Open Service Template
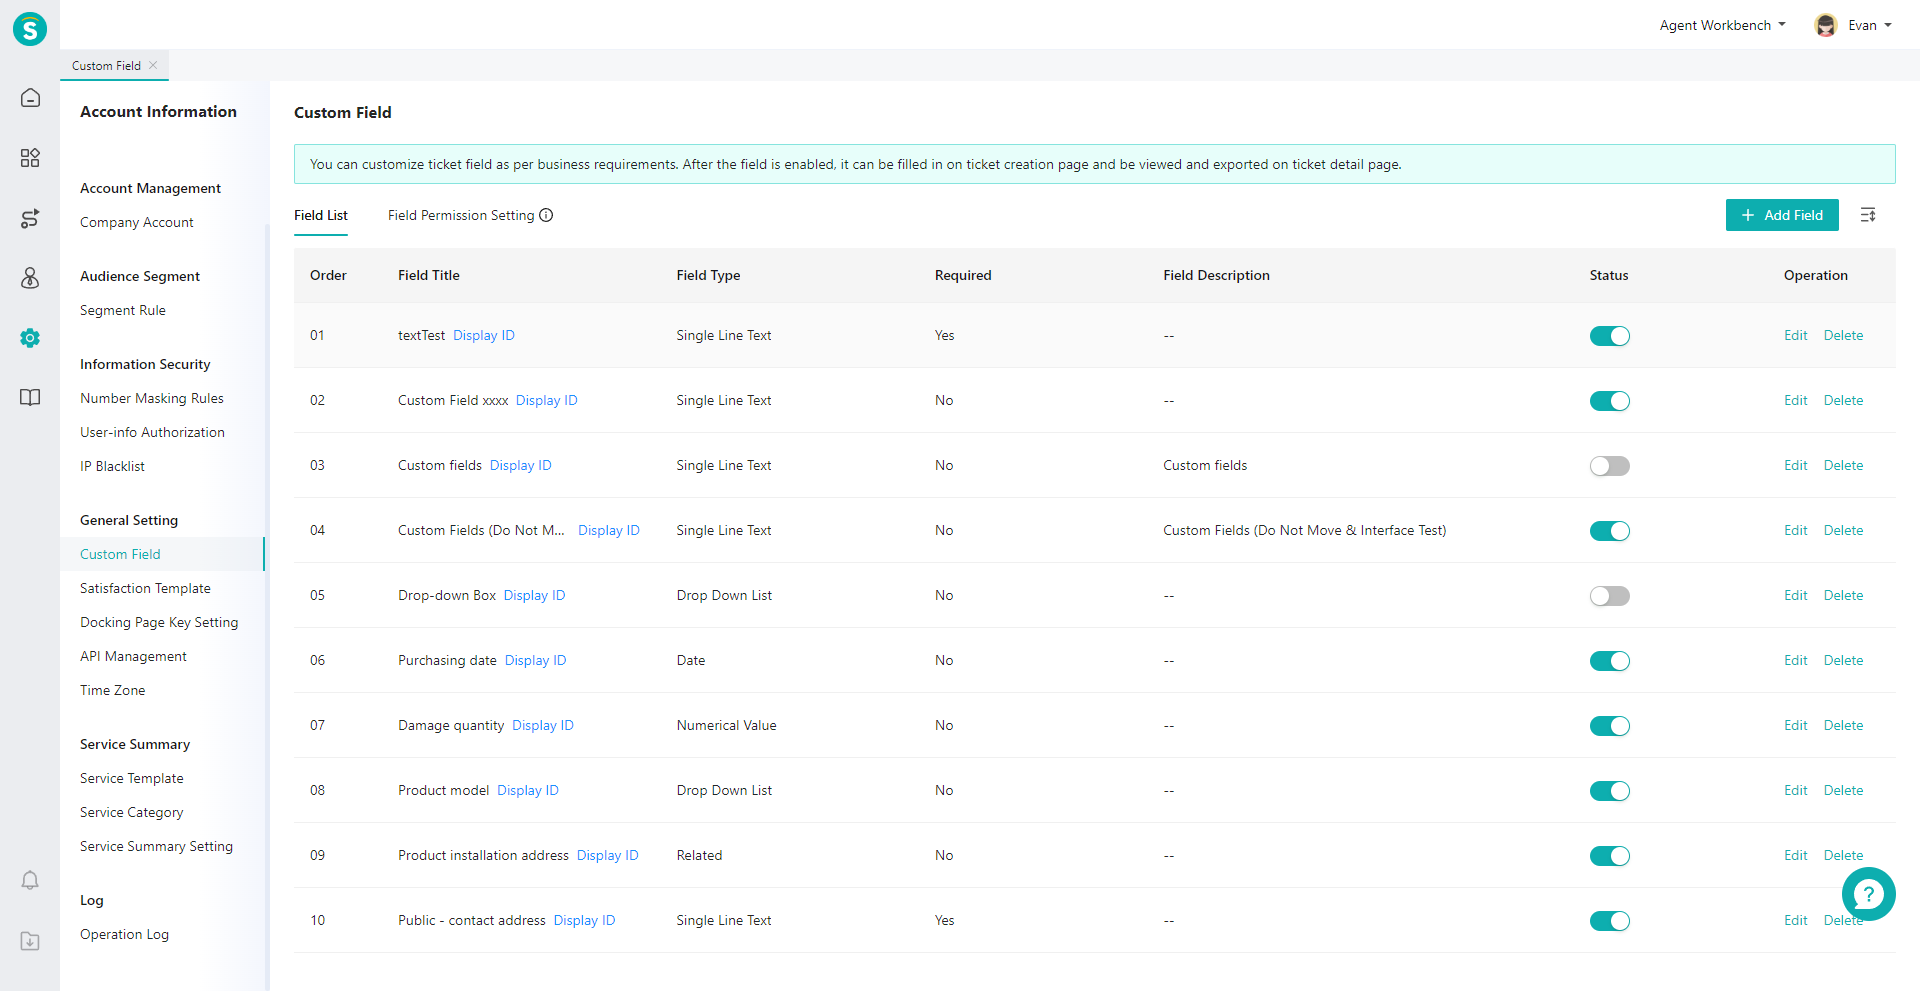The height and width of the screenshot is (991, 1920). pyautogui.click(x=132, y=778)
